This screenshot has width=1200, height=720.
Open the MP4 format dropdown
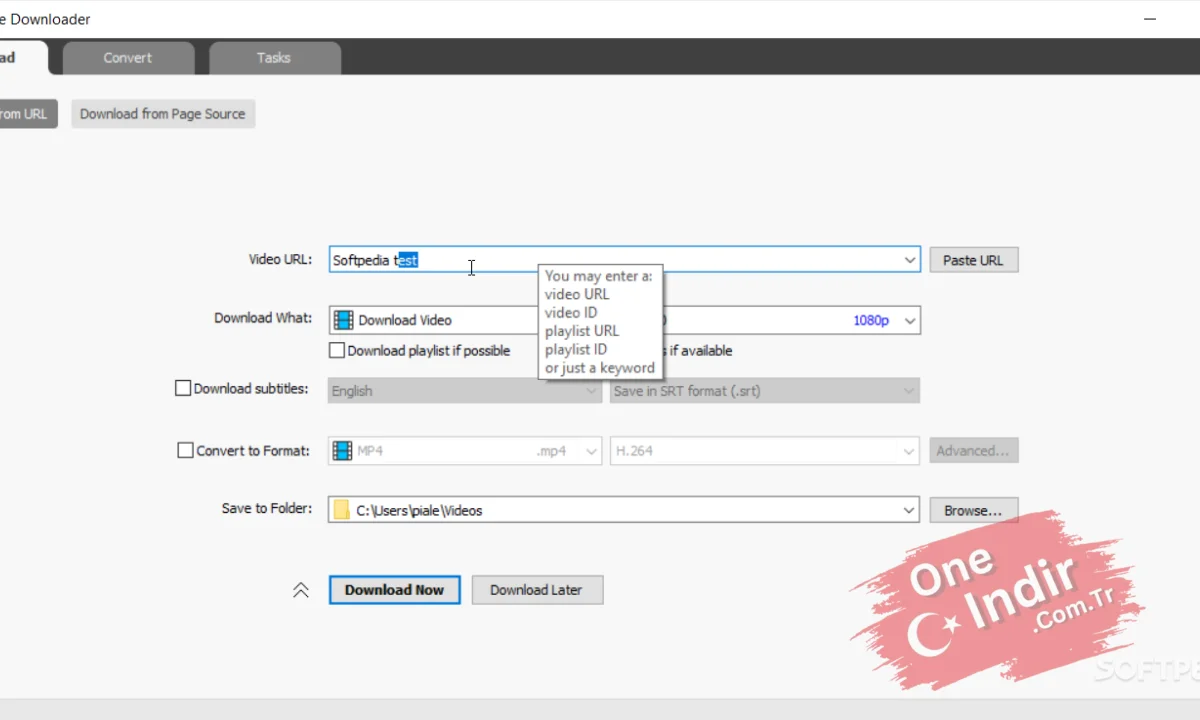(465, 451)
